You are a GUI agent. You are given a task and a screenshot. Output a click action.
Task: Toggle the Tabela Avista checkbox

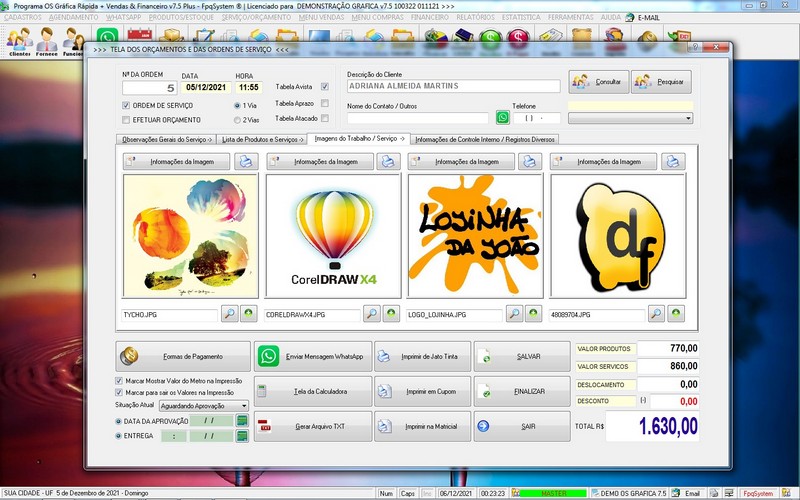325,87
